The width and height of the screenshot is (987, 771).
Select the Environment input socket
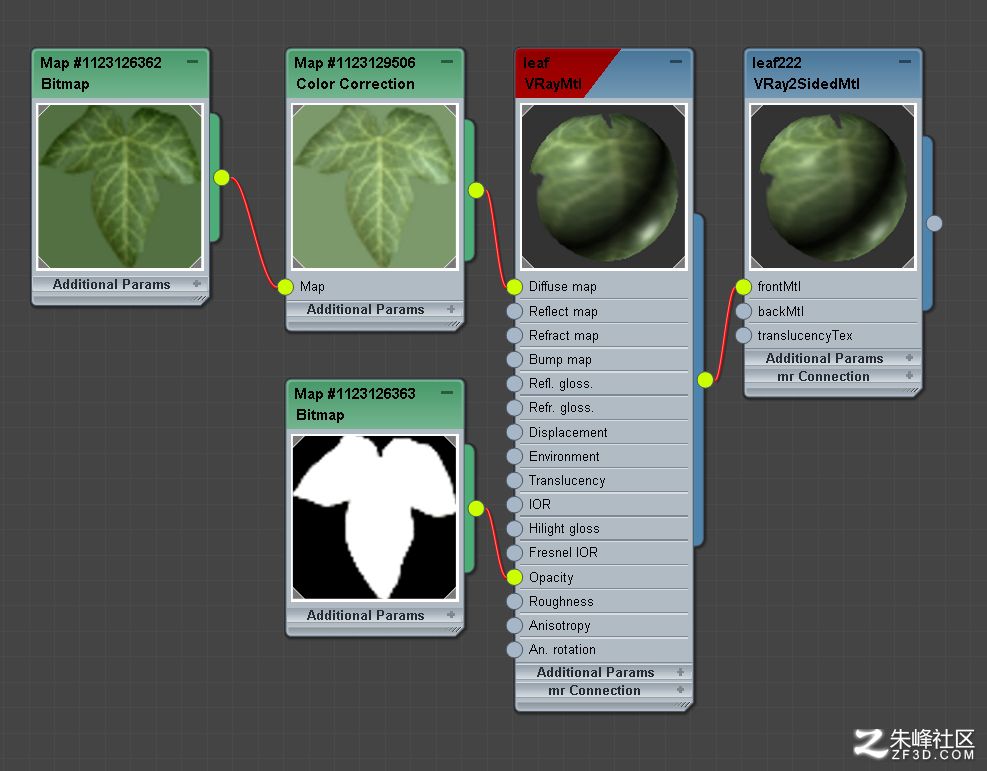pyautogui.click(x=514, y=456)
